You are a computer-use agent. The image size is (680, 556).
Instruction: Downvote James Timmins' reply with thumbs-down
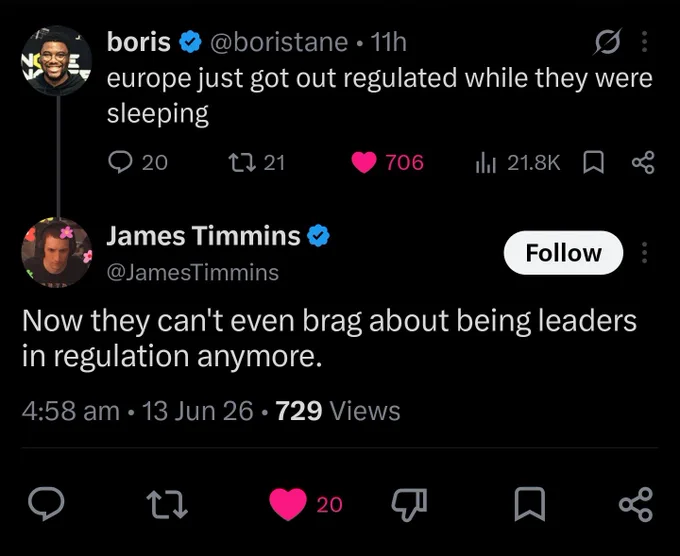(x=409, y=504)
